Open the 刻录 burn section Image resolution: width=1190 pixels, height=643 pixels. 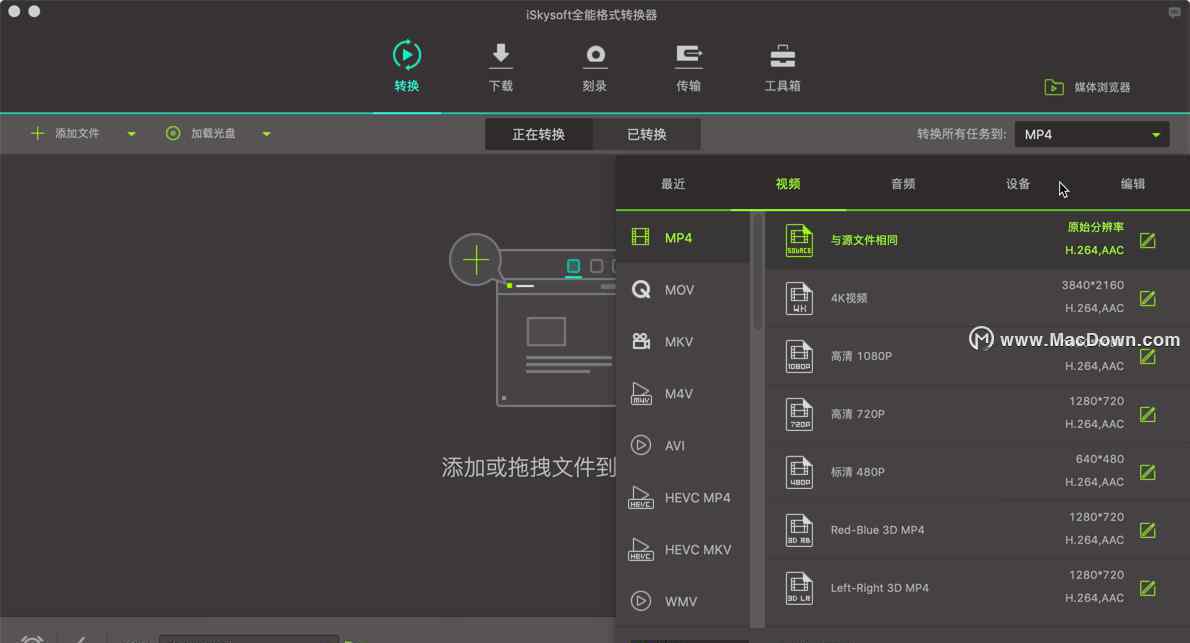(x=595, y=66)
